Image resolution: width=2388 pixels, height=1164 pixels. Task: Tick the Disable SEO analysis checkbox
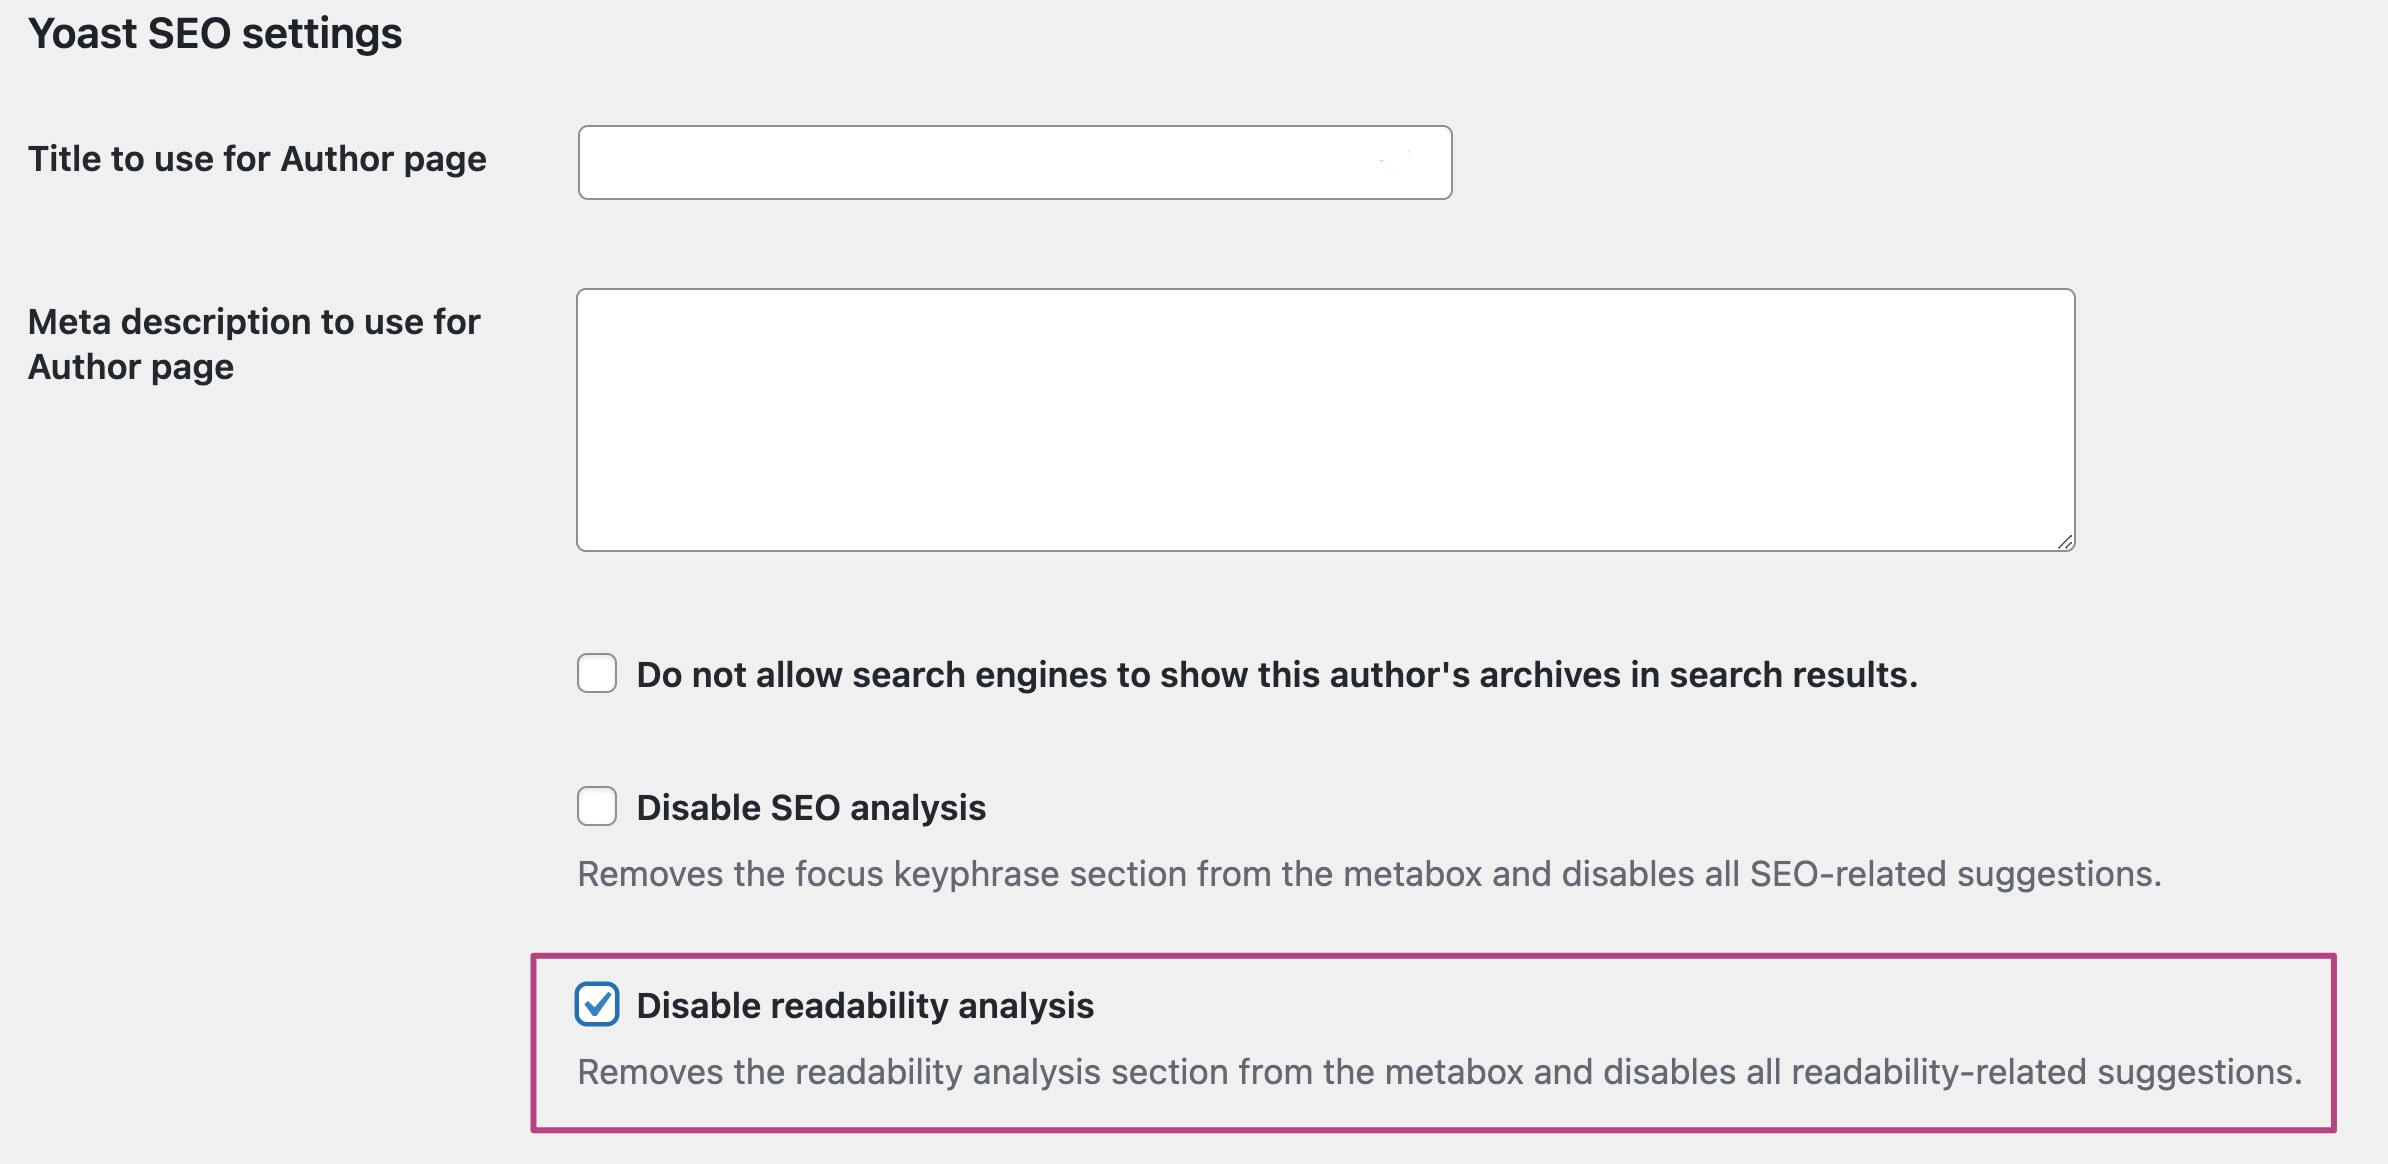click(x=597, y=806)
